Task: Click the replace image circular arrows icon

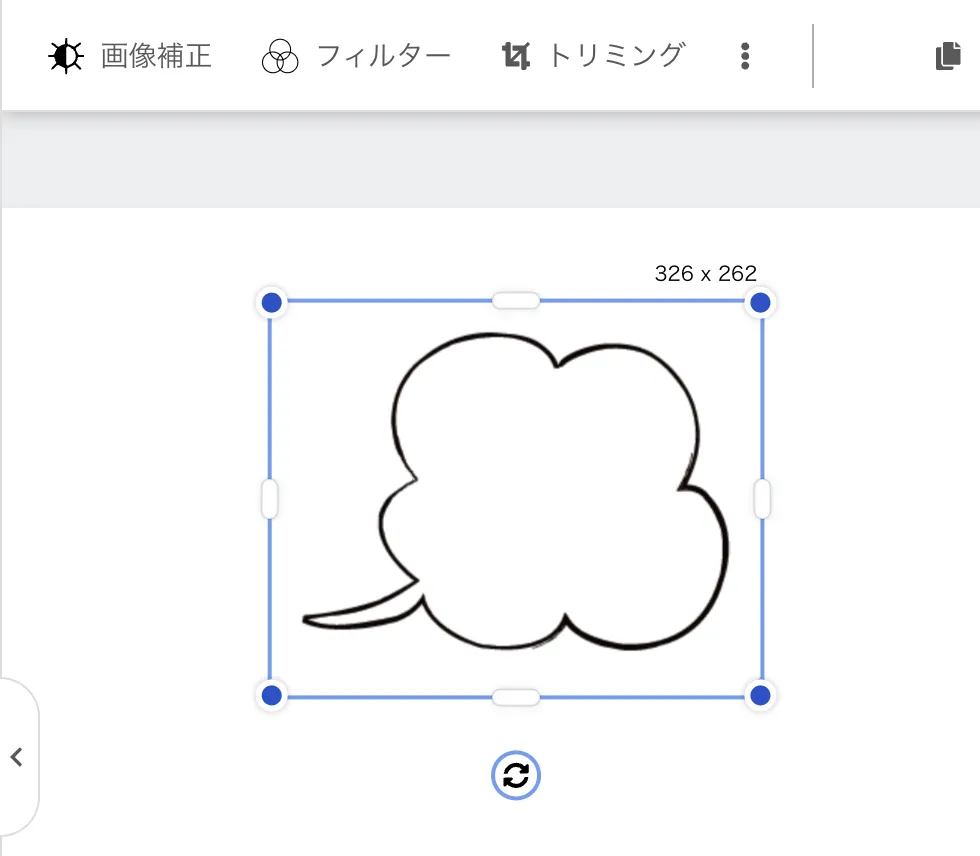Action: (x=515, y=775)
